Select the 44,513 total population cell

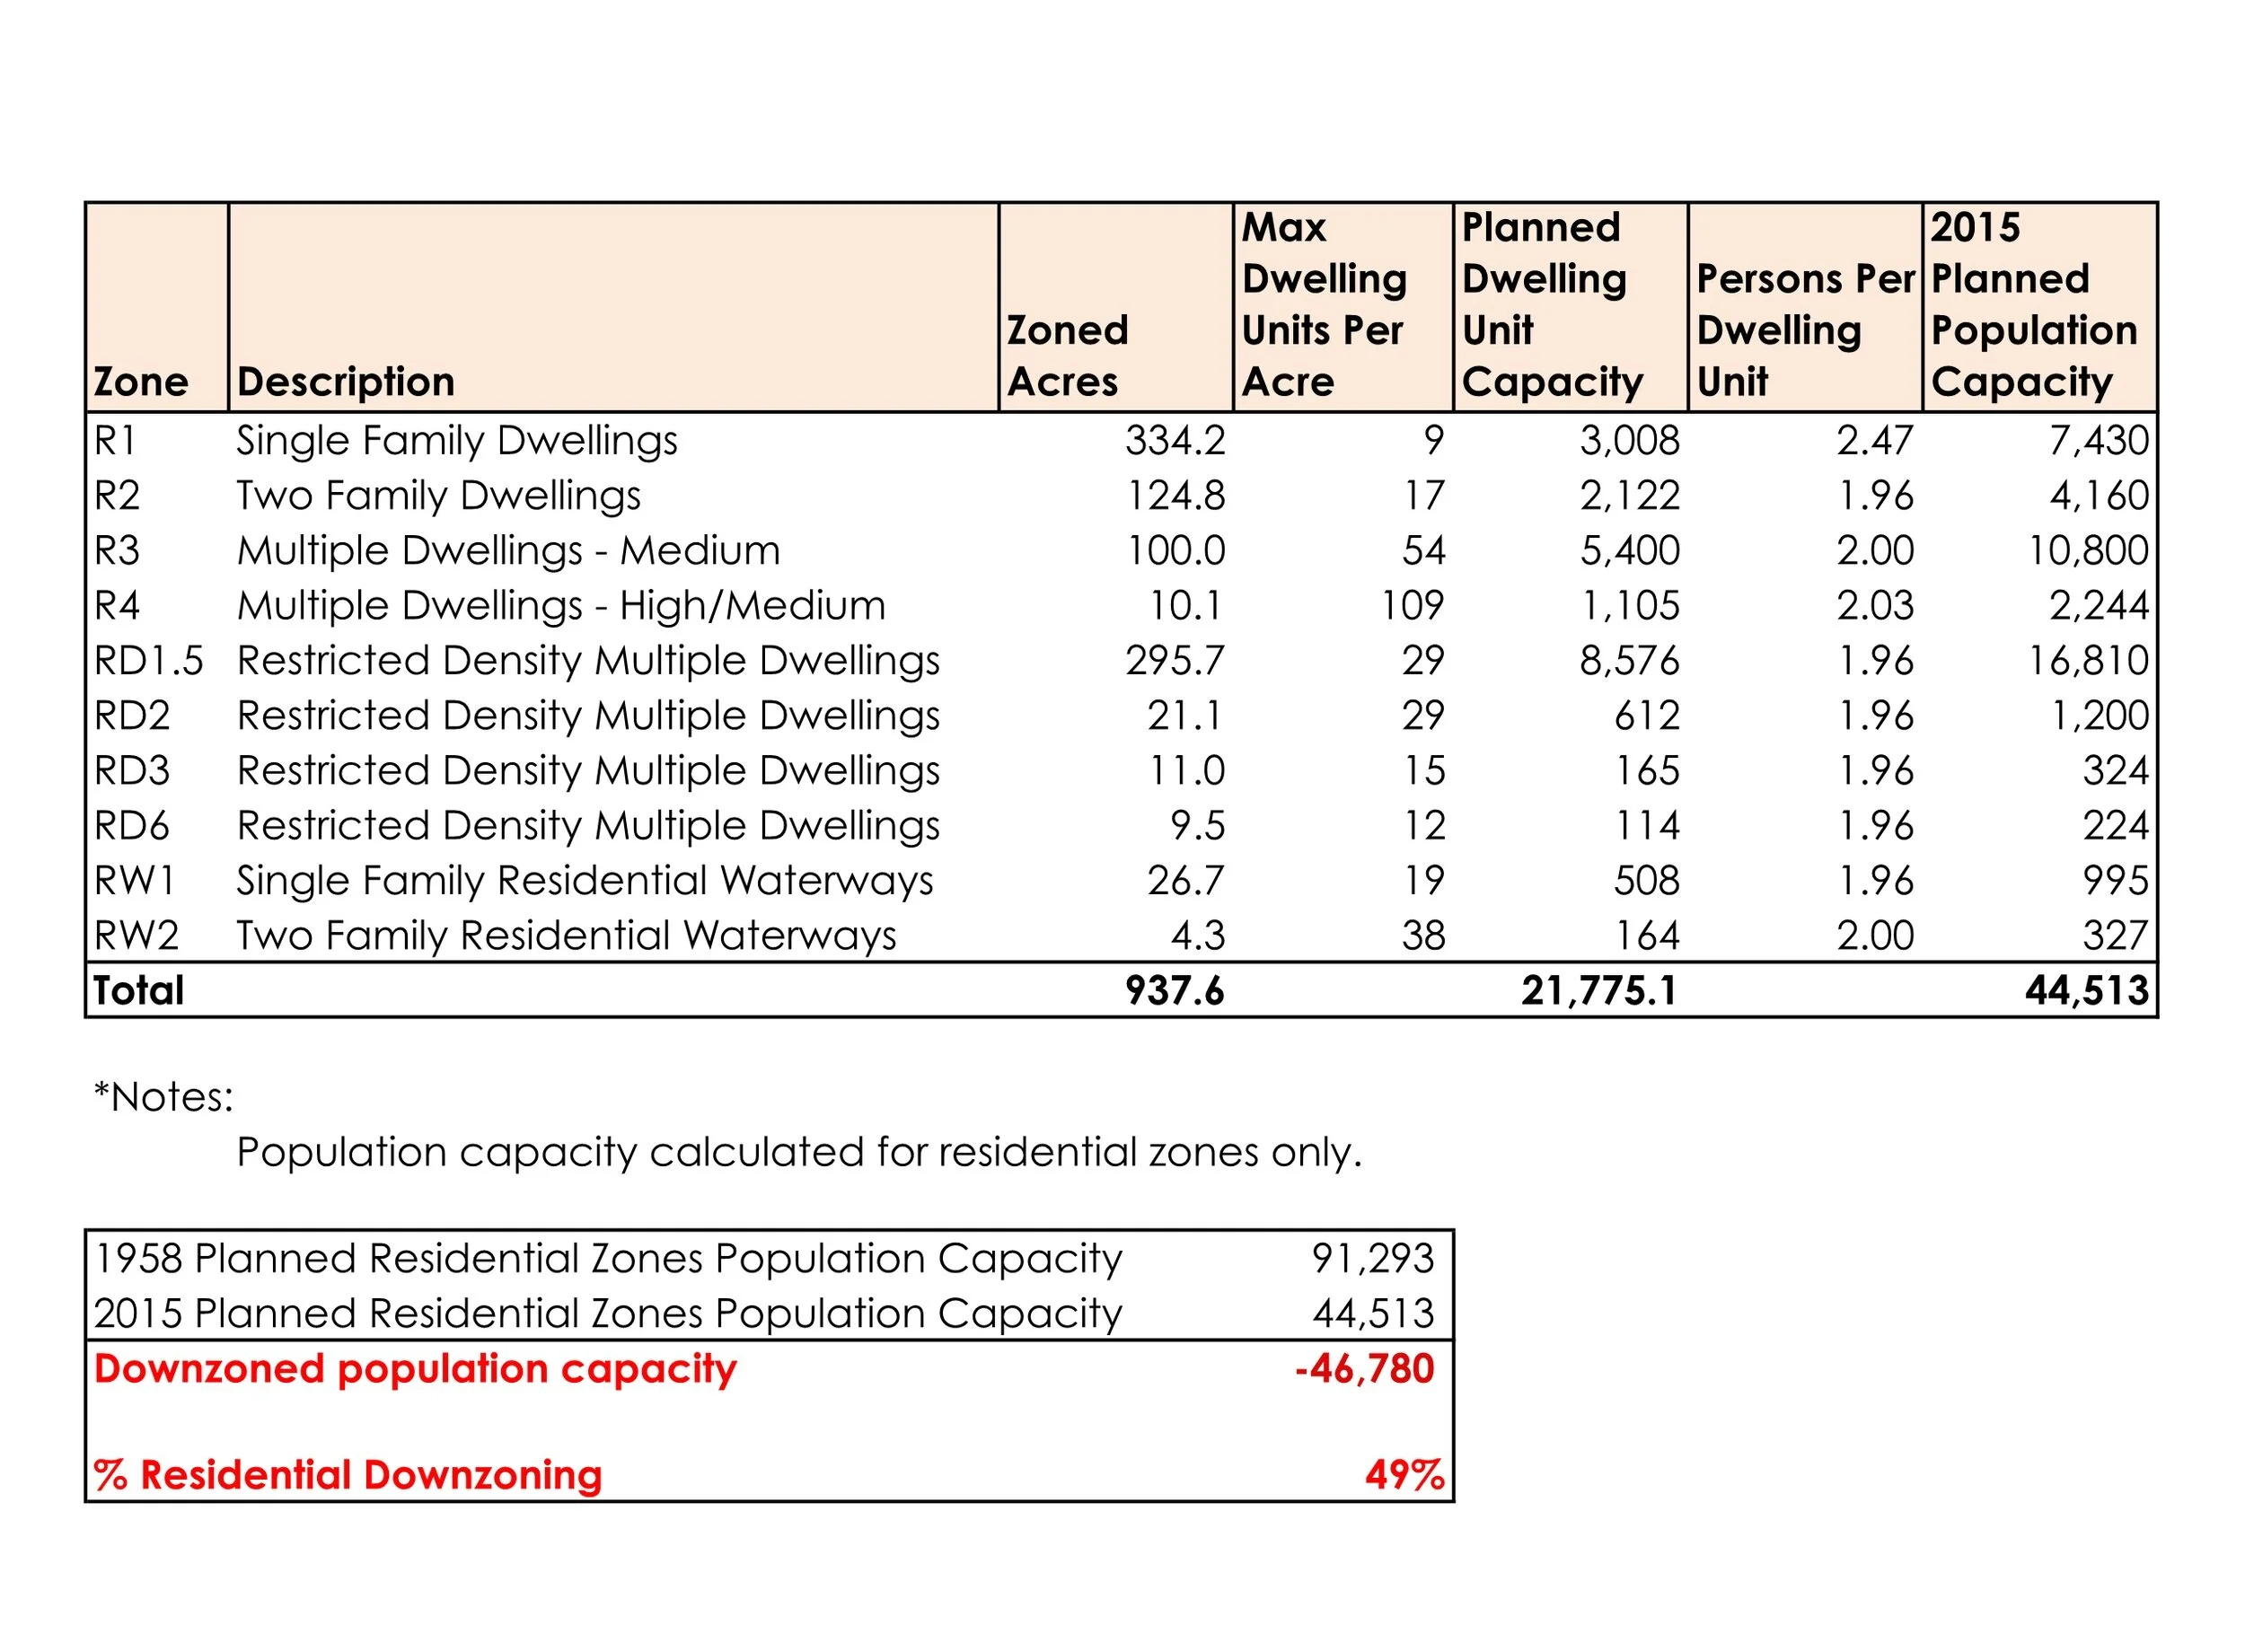click(2087, 990)
